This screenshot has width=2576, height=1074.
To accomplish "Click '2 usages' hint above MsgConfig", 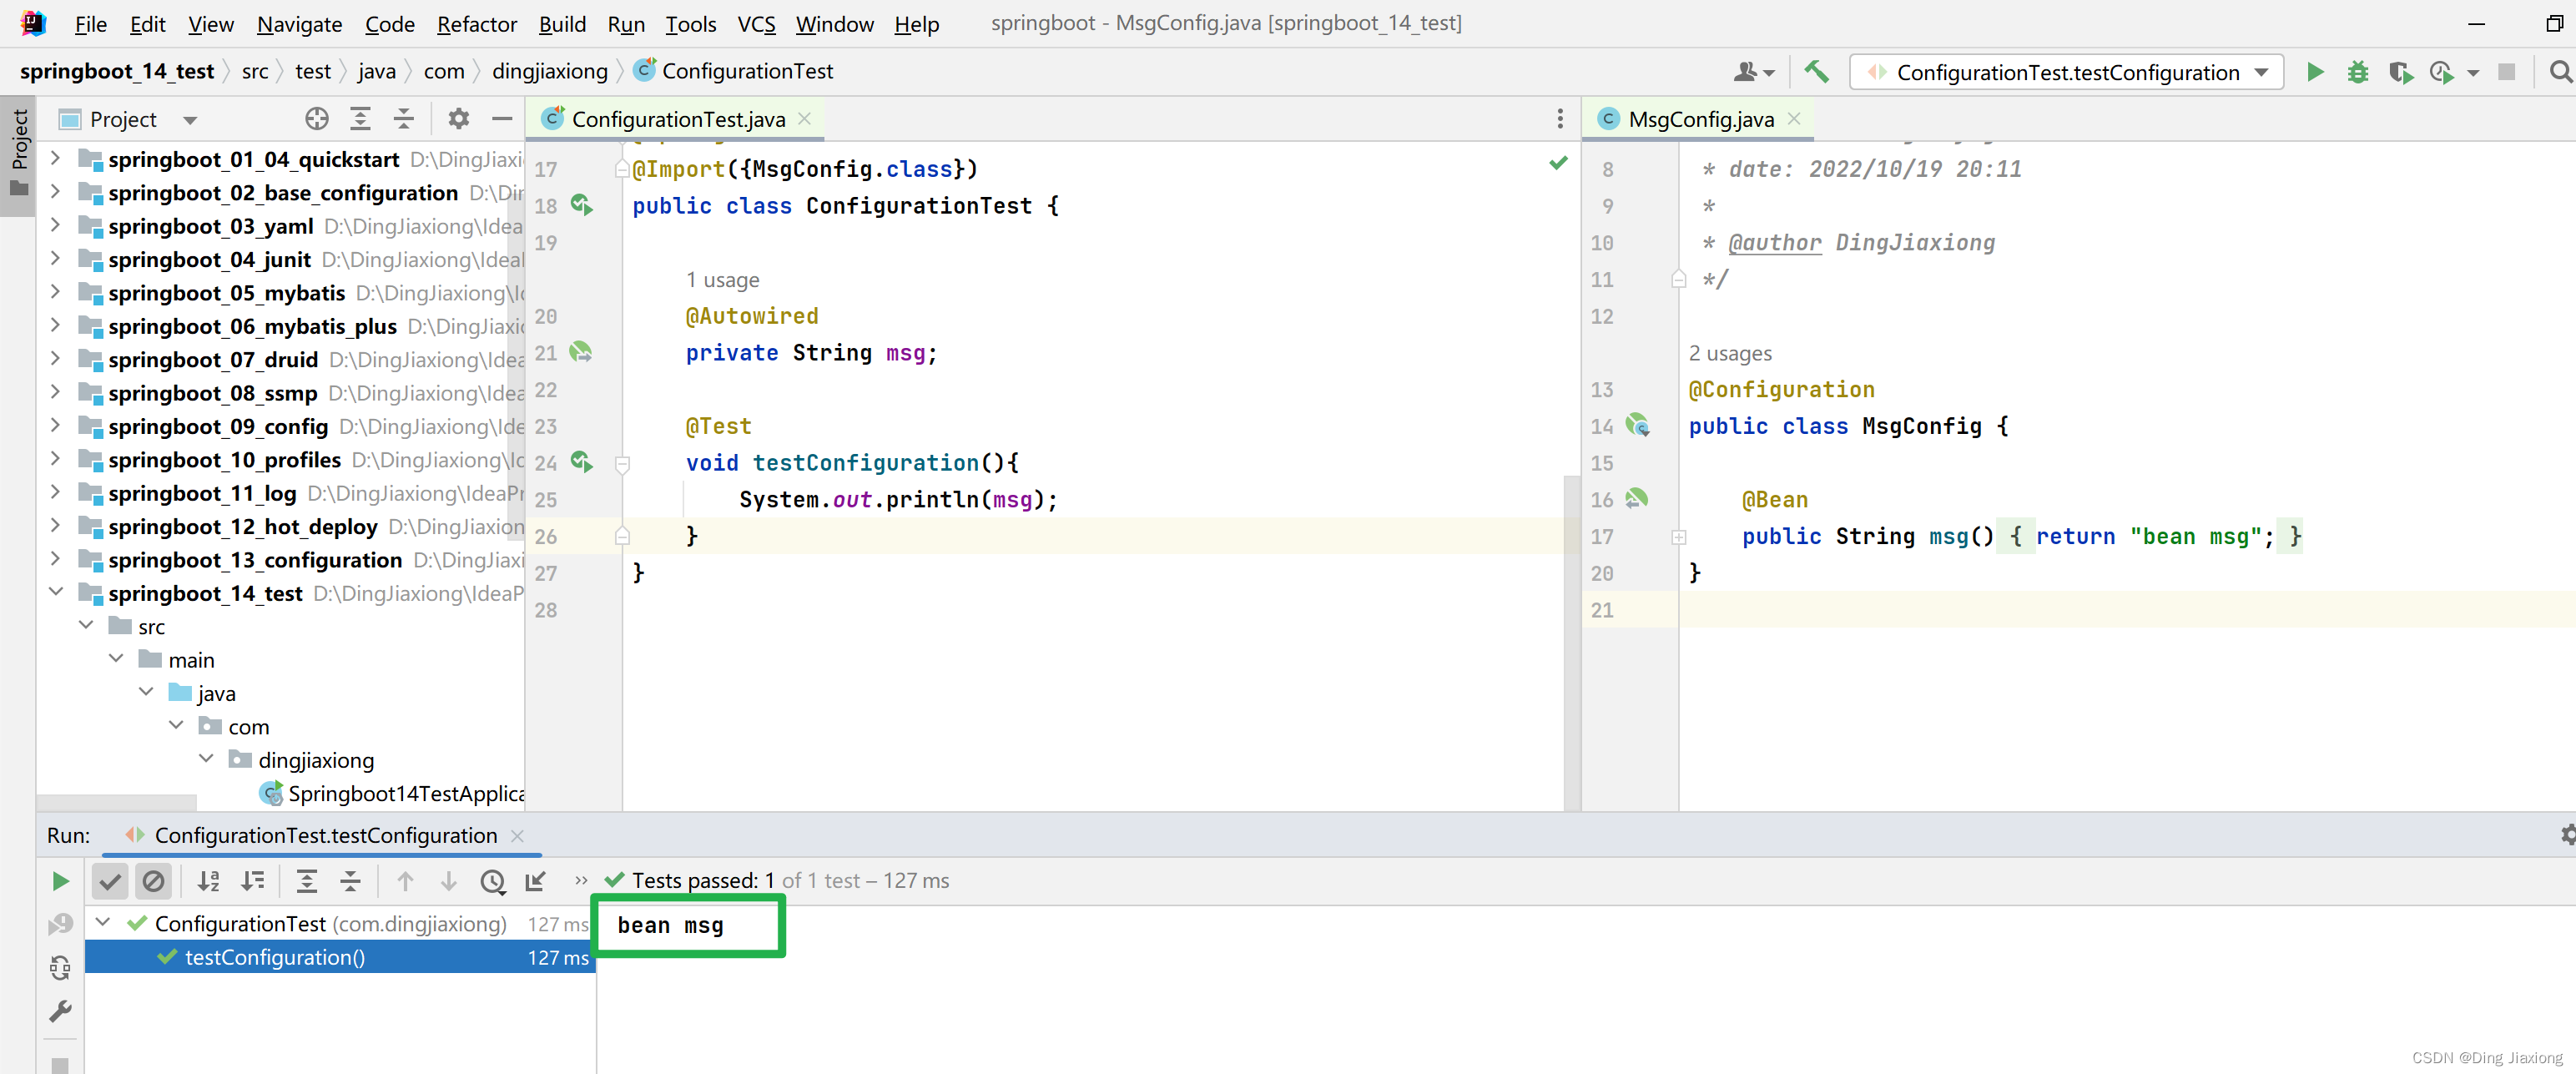I will [1730, 353].
